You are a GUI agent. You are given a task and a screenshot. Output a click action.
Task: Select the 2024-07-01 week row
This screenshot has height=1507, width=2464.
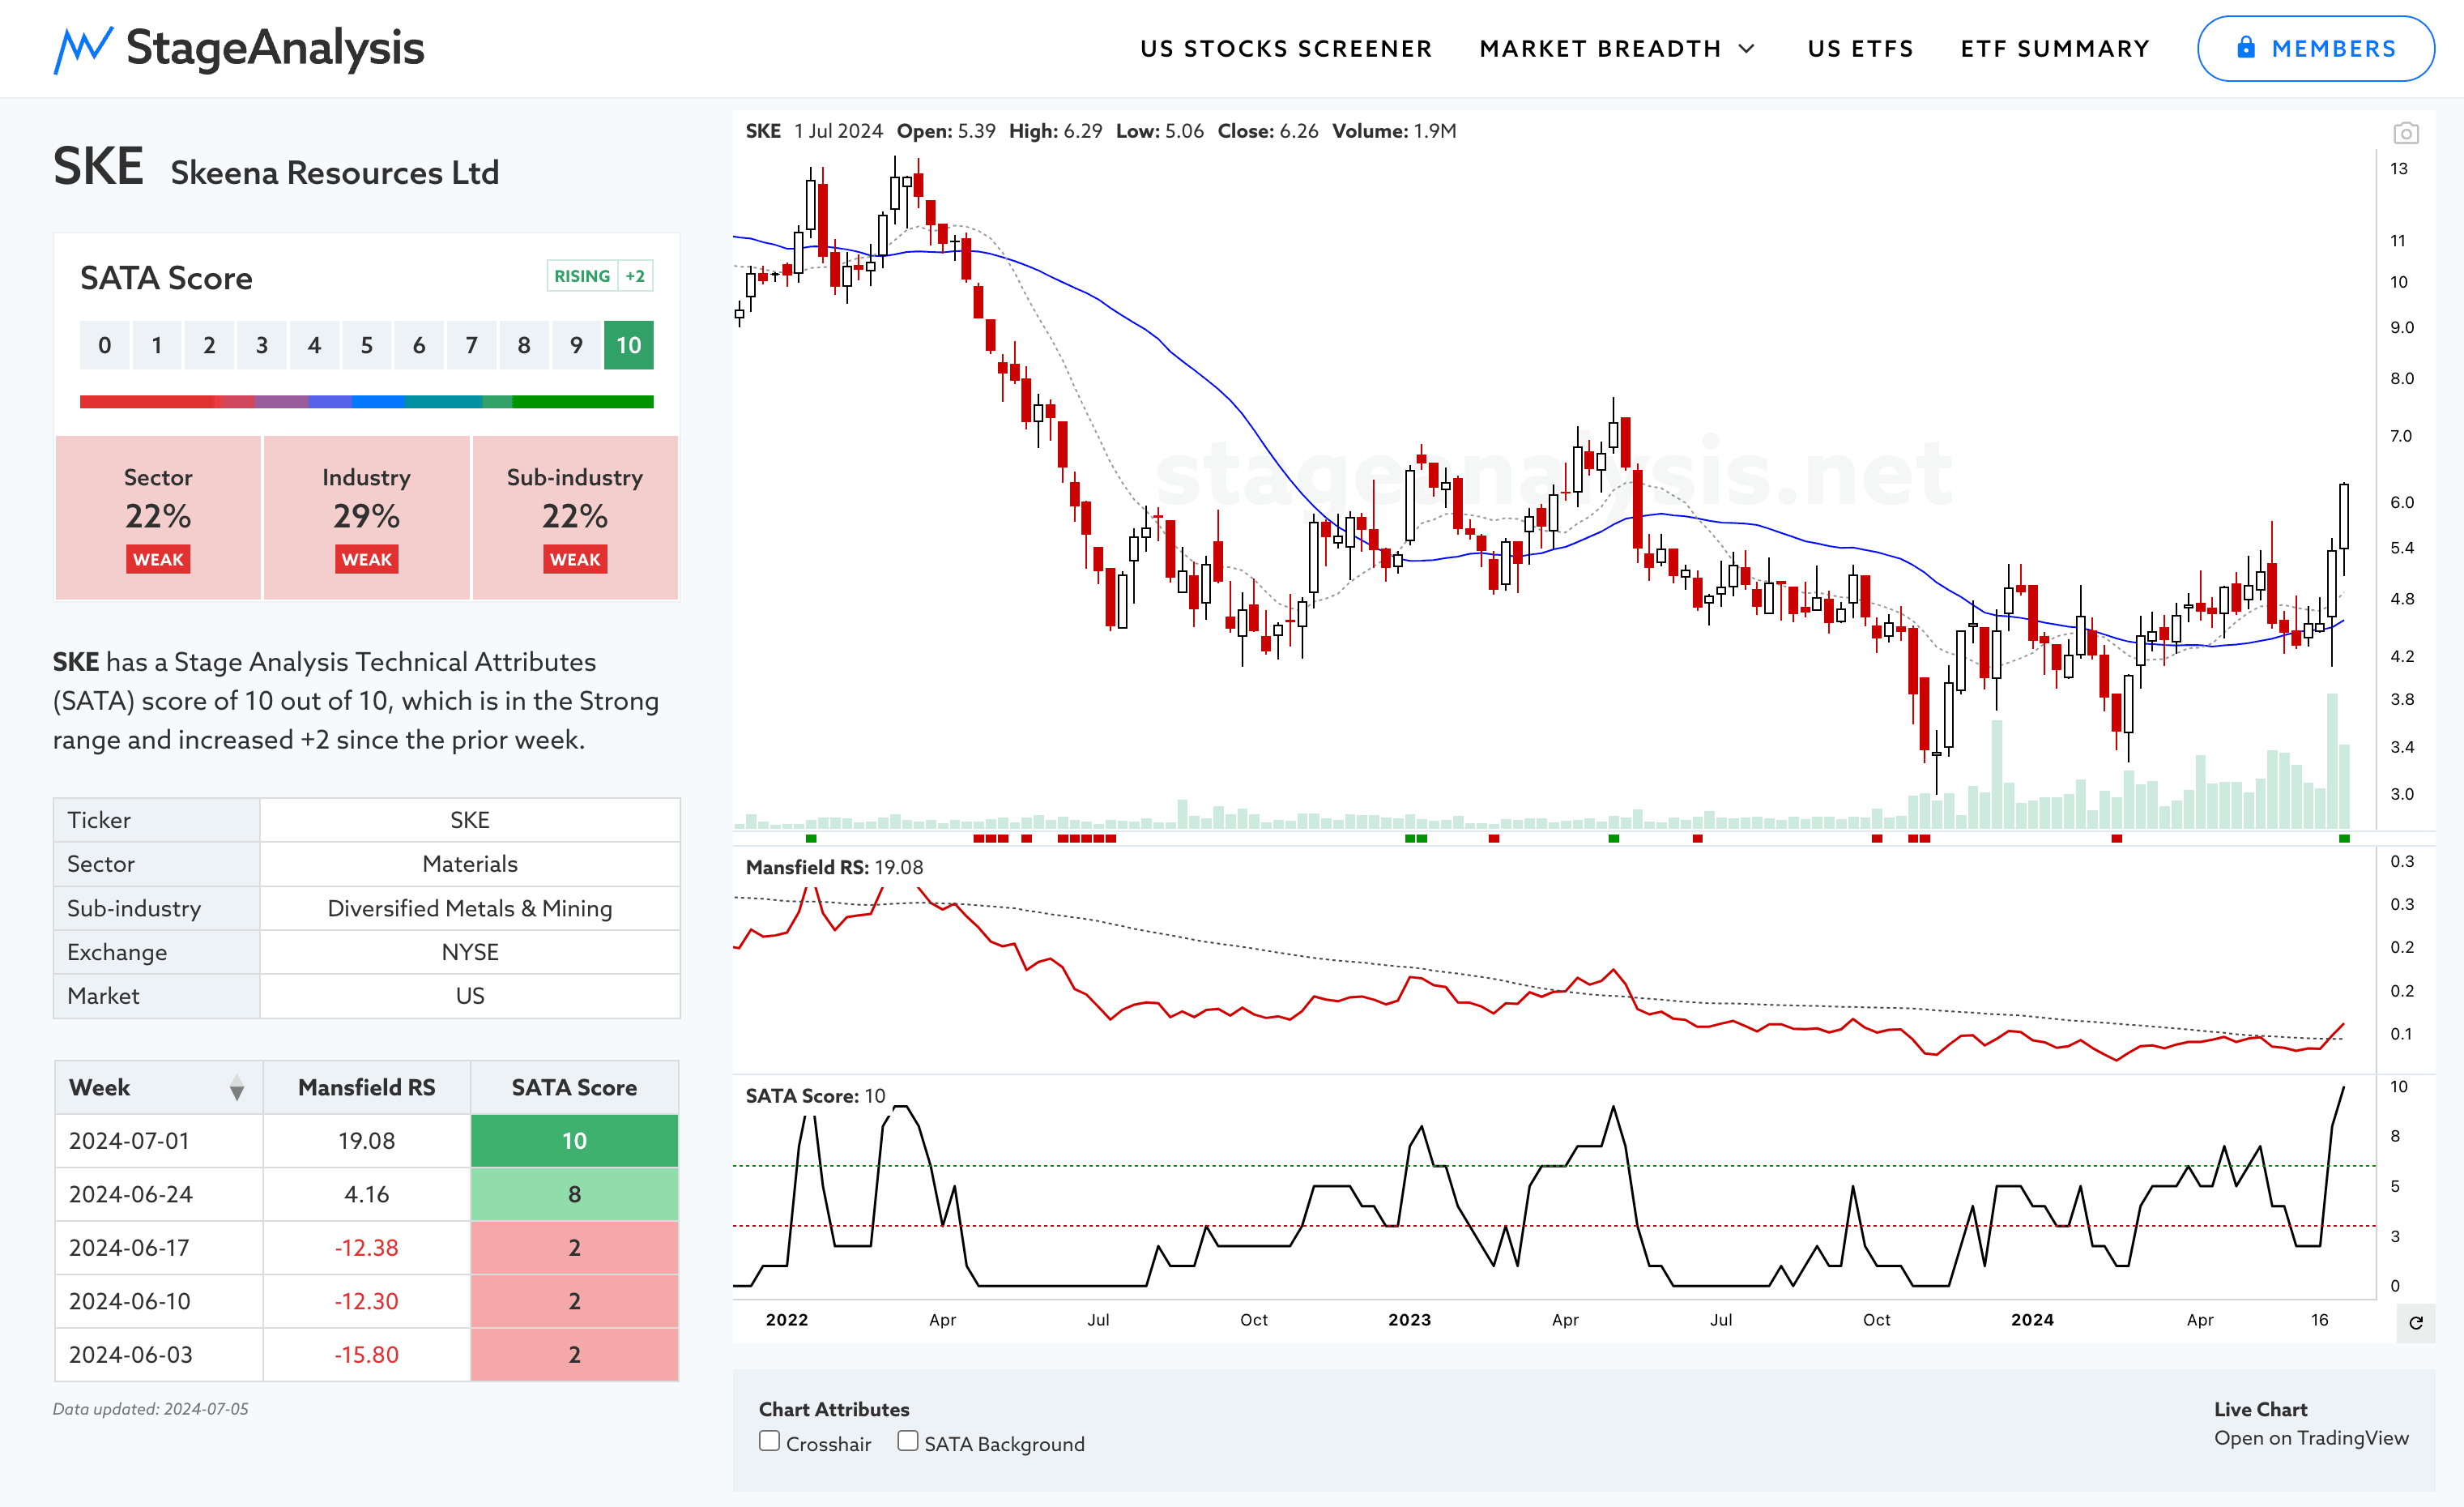tap(366, 1140)
